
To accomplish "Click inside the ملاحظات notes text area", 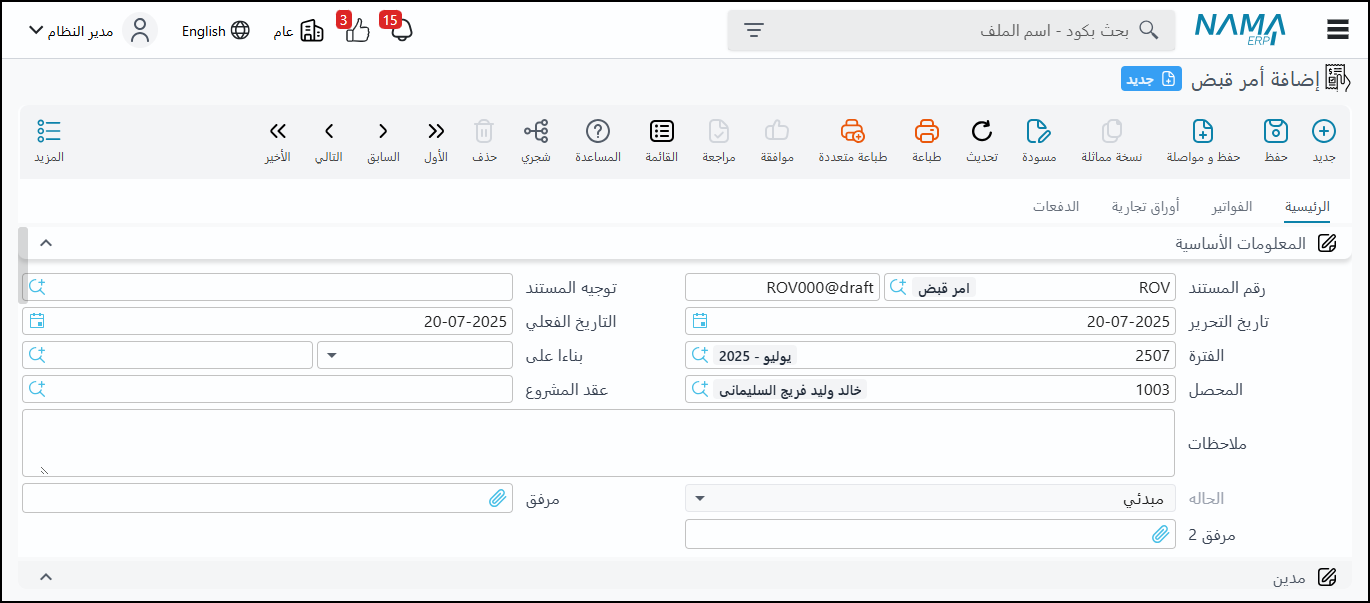I will [x=598, y=443].
